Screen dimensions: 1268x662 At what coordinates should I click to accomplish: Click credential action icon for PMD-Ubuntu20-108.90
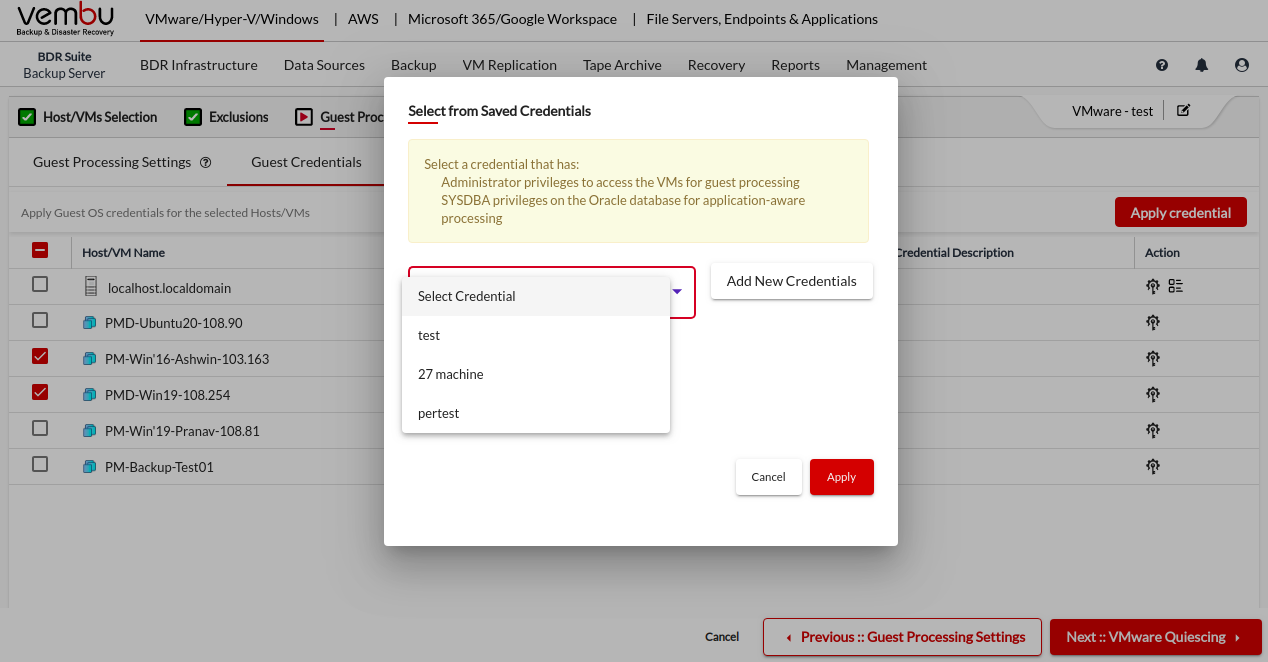1152,322
